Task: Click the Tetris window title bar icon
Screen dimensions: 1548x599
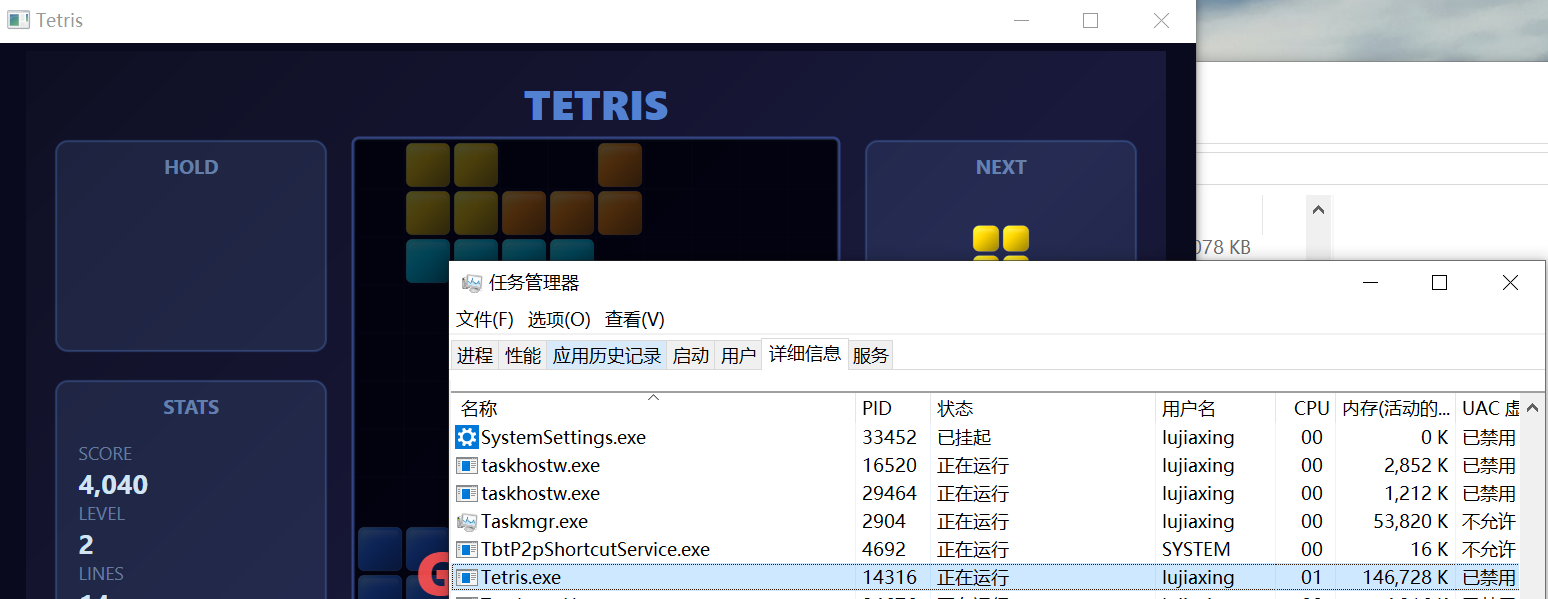Action: coord(18,20)
